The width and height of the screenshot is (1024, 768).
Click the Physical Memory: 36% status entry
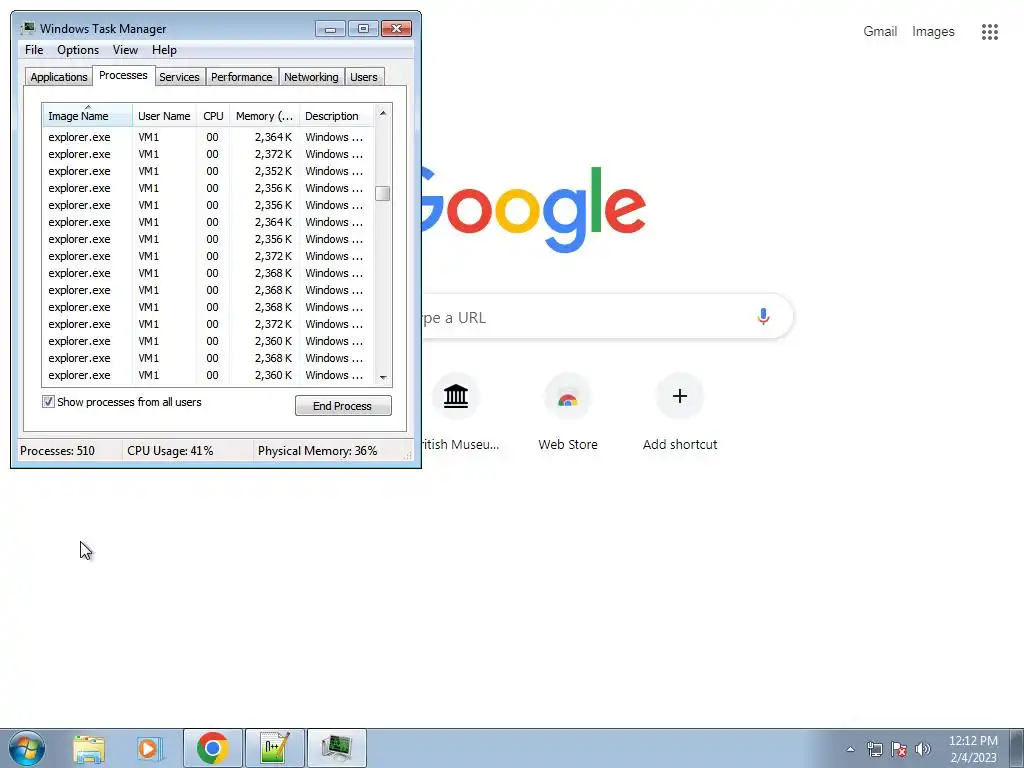coord(317,451)
